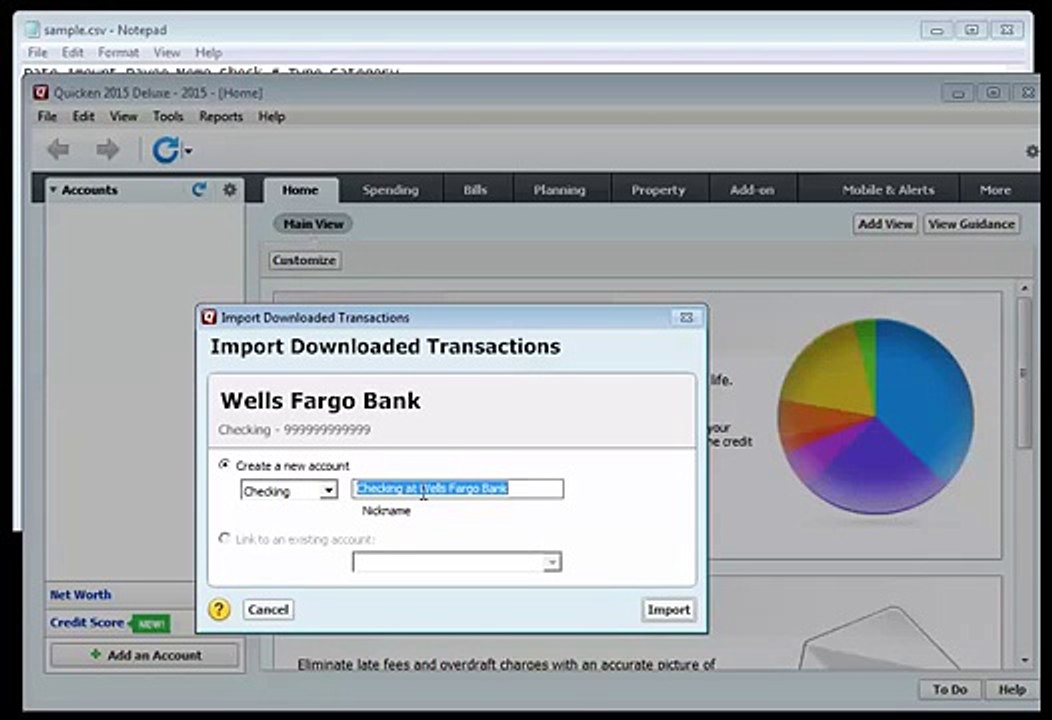Open the Quicken Tools menu

168,116
